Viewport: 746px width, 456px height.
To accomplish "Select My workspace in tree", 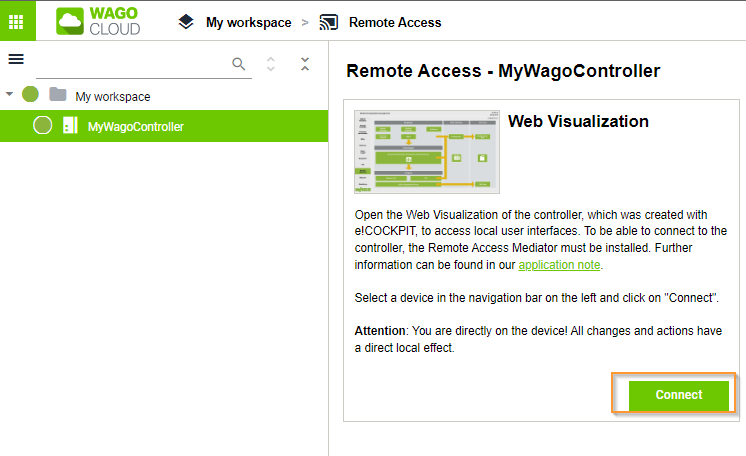I will (x=113, y=97).
